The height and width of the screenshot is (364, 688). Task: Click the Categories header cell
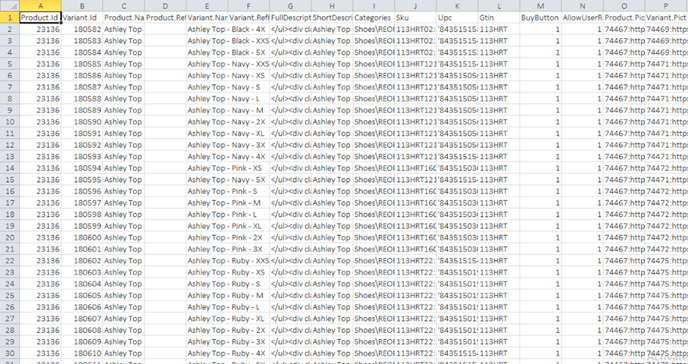coord(374,18)
